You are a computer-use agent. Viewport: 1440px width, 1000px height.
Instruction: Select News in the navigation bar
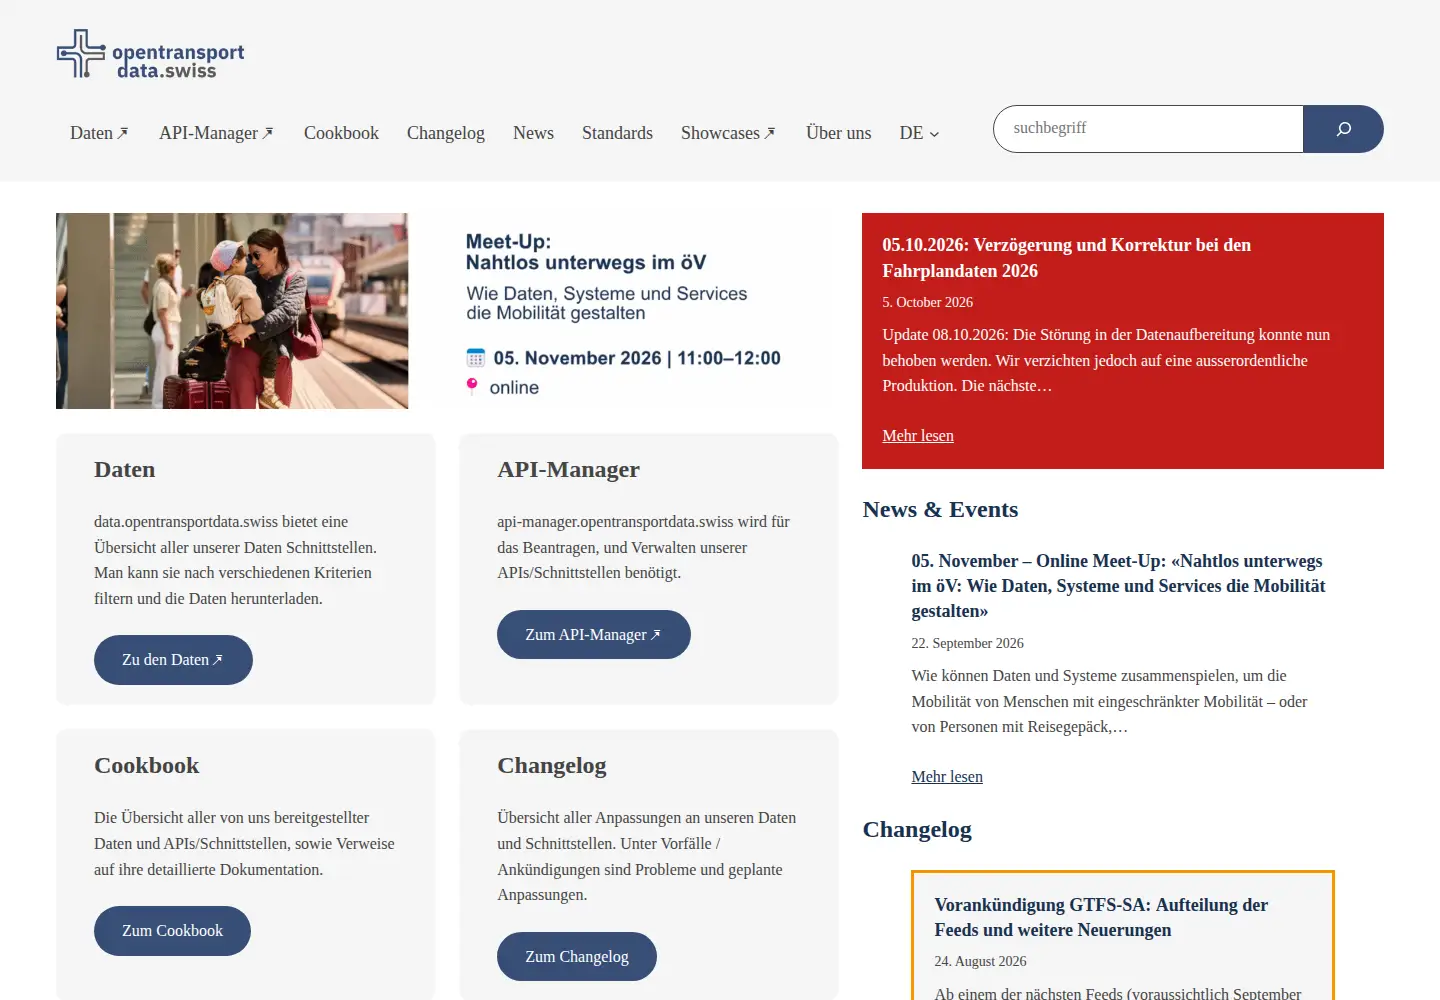click(533, 133)
